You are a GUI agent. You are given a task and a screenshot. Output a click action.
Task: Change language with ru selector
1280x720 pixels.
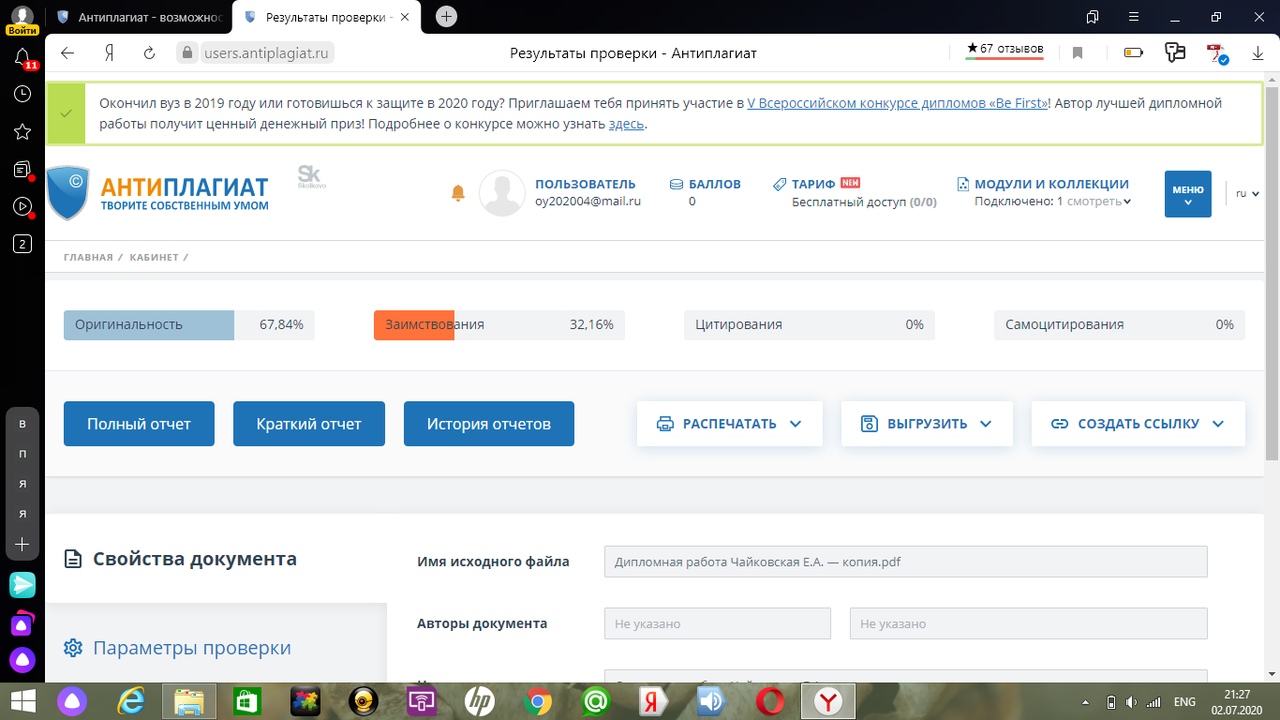coord(1246,194)
